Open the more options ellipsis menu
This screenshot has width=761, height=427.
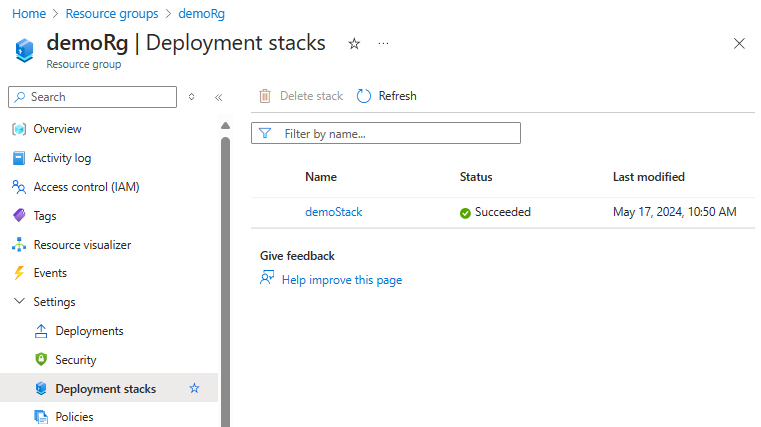point(383,44)
